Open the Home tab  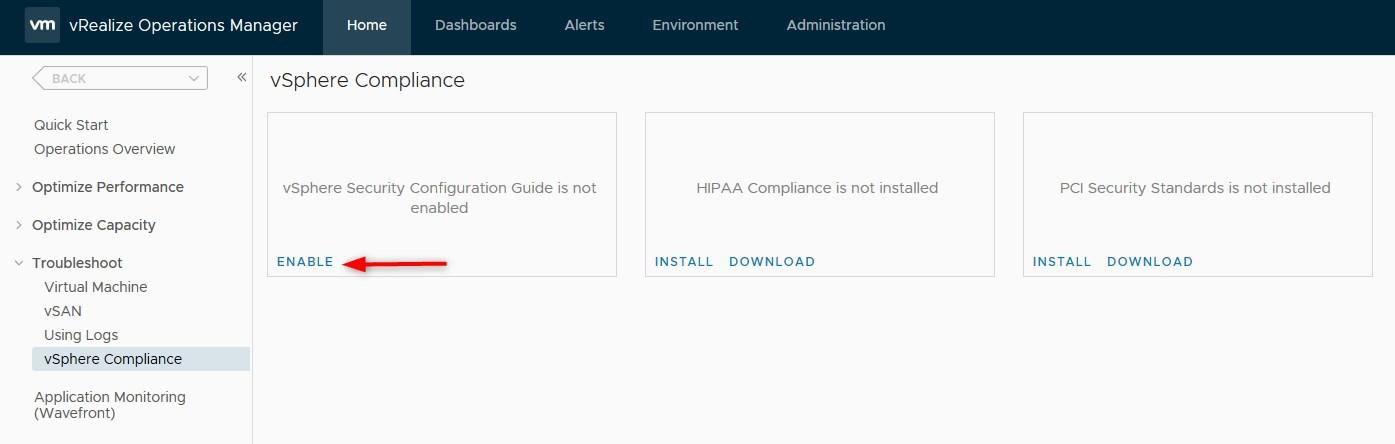click(367, 25)
